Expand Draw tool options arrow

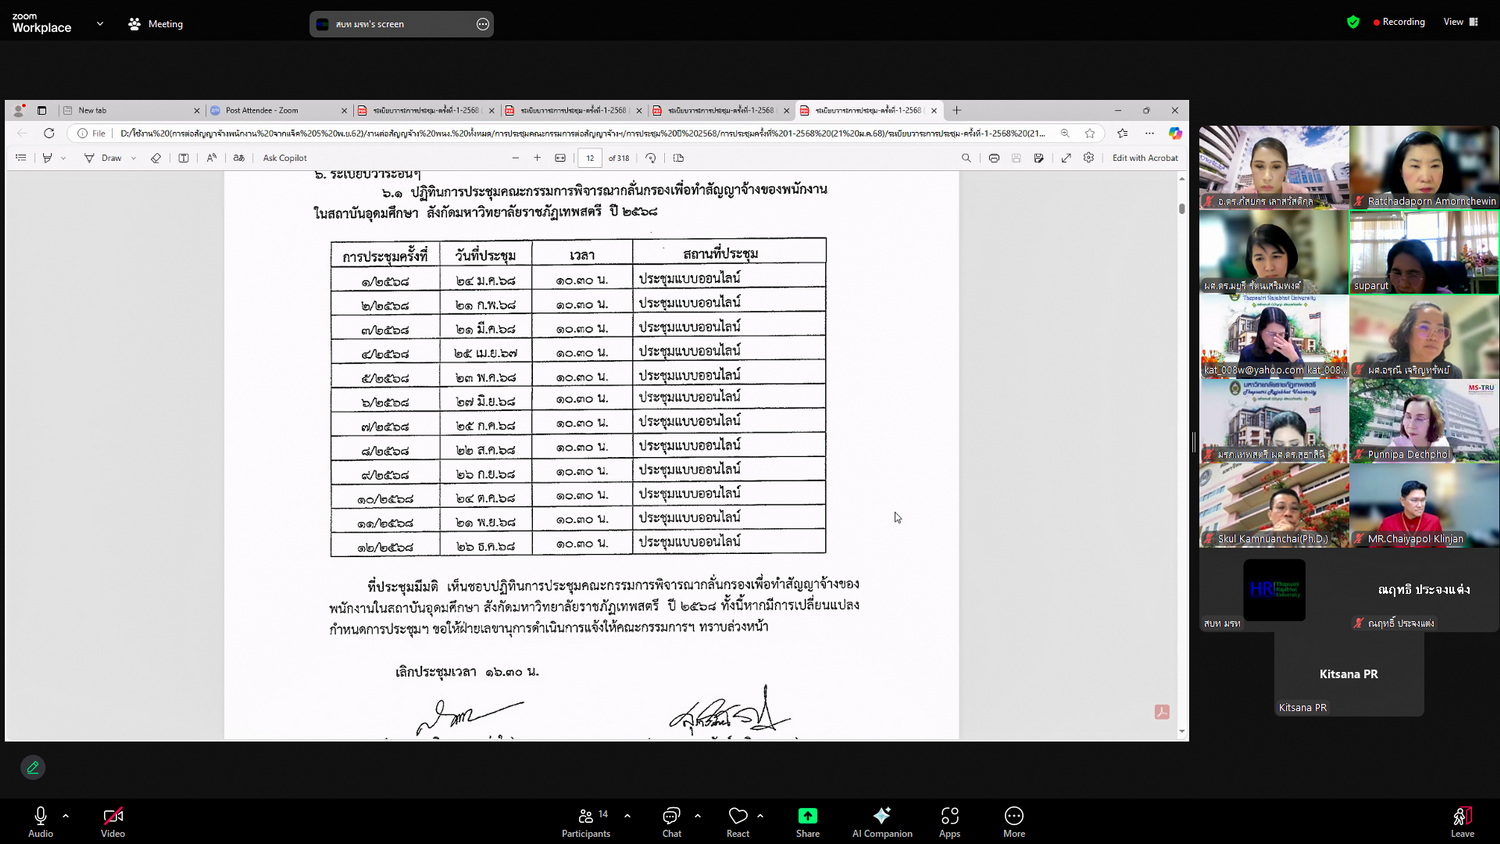coord(133,158)
